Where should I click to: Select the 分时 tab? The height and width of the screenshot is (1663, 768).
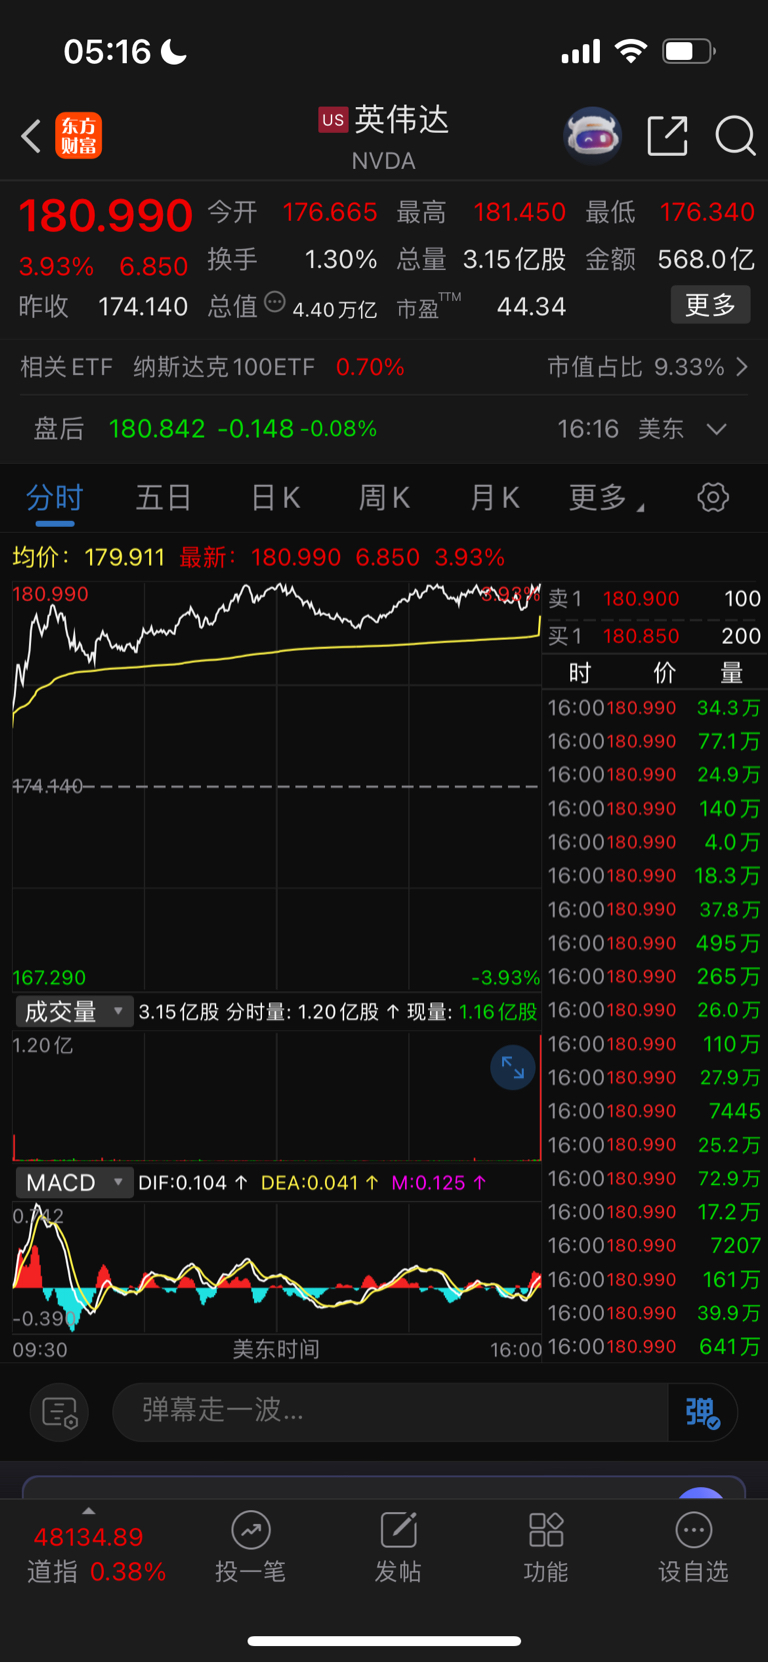pos(54,497)
